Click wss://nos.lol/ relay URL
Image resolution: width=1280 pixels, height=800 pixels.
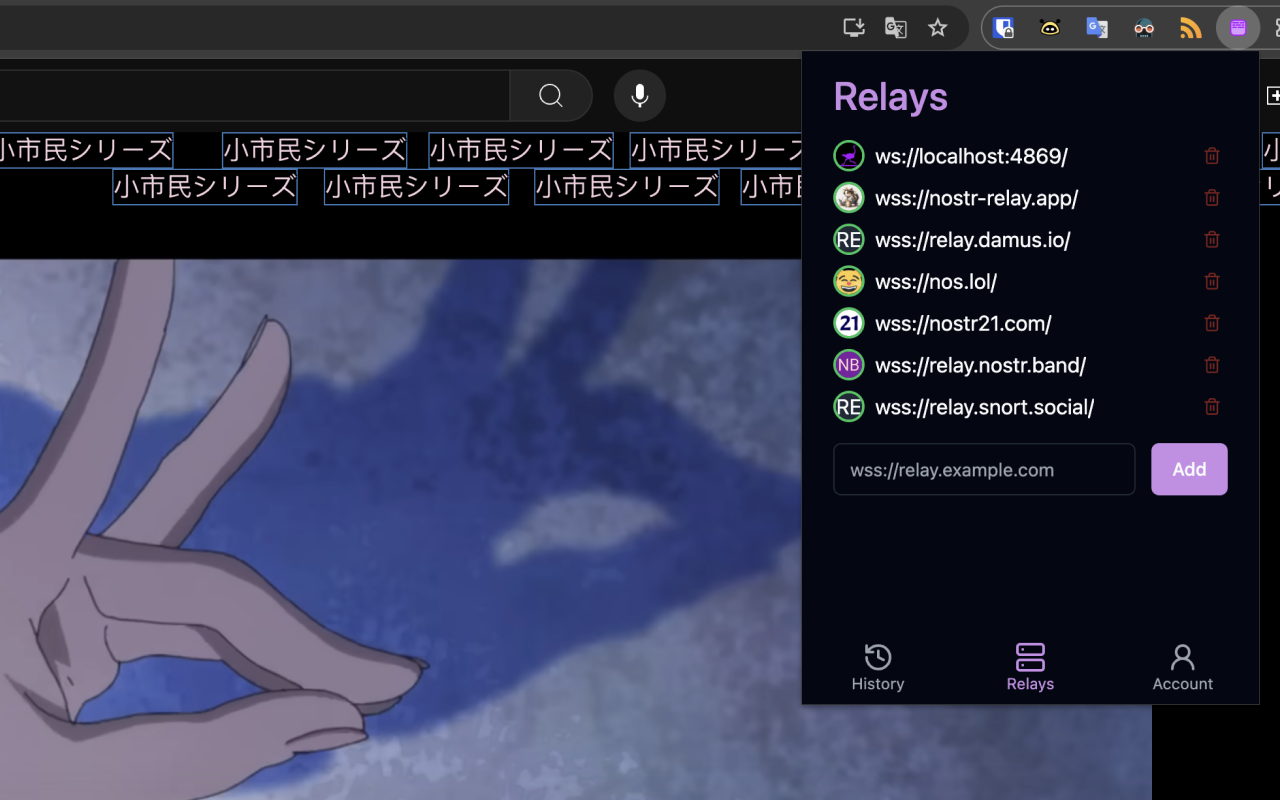(936, 282)
